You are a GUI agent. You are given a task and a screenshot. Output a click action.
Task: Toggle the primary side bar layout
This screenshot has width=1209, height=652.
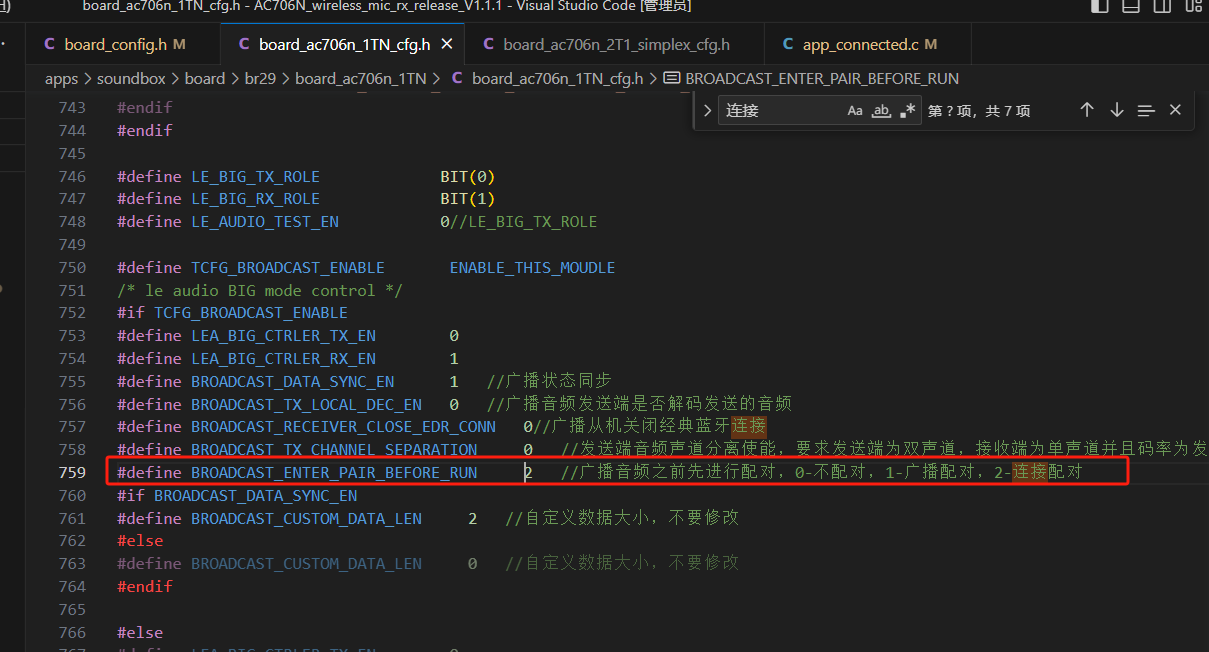(1100, 6)
